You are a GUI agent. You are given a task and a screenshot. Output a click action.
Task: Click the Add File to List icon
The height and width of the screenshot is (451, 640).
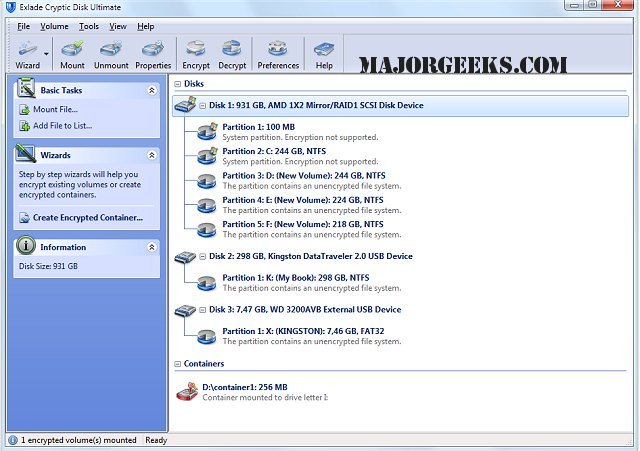pyautogui.click(x=24, y=126)
